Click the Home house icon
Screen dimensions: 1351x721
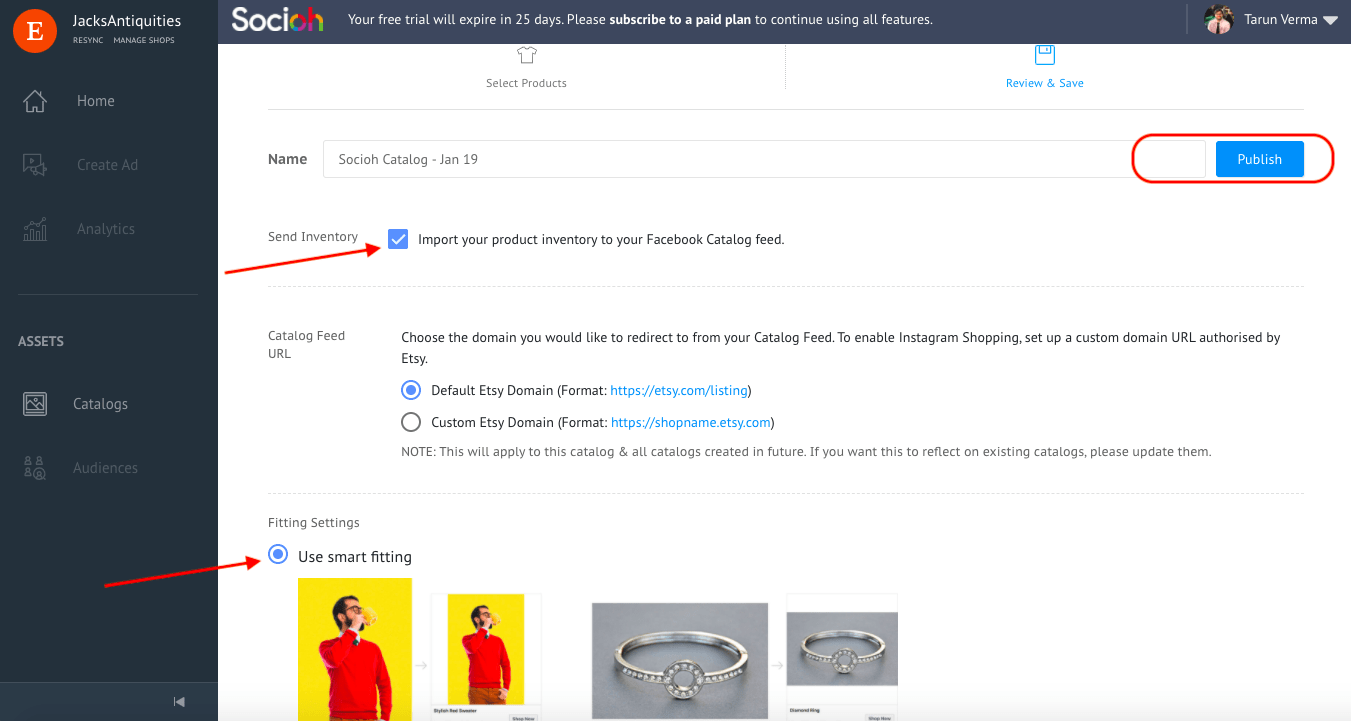(x=35, y=101)
